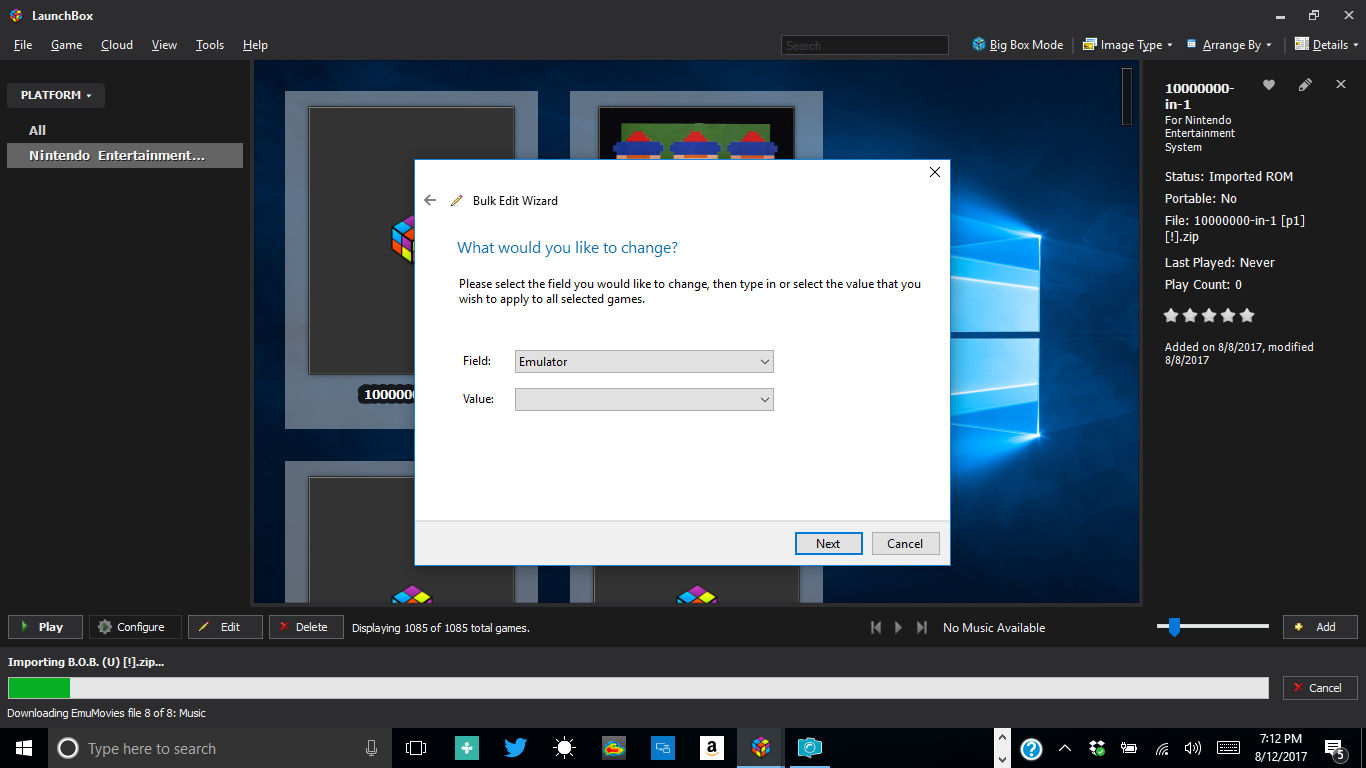
Task: Click the back arrow in Bulk Edit Wizard
Action: click(x=430, y=200)
